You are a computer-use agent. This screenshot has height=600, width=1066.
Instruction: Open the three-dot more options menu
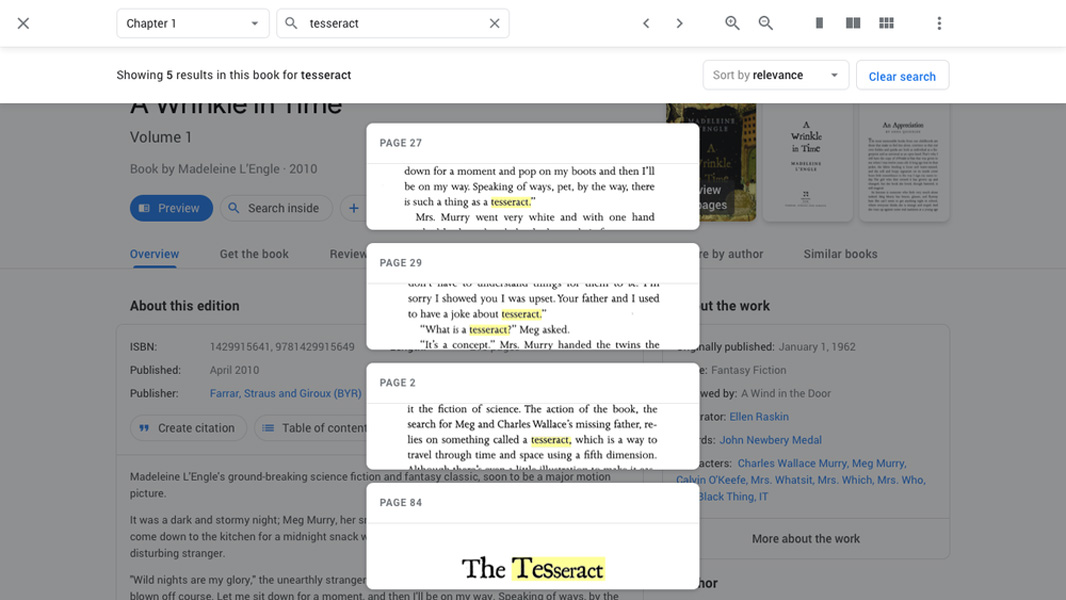[x=939, y=23]
